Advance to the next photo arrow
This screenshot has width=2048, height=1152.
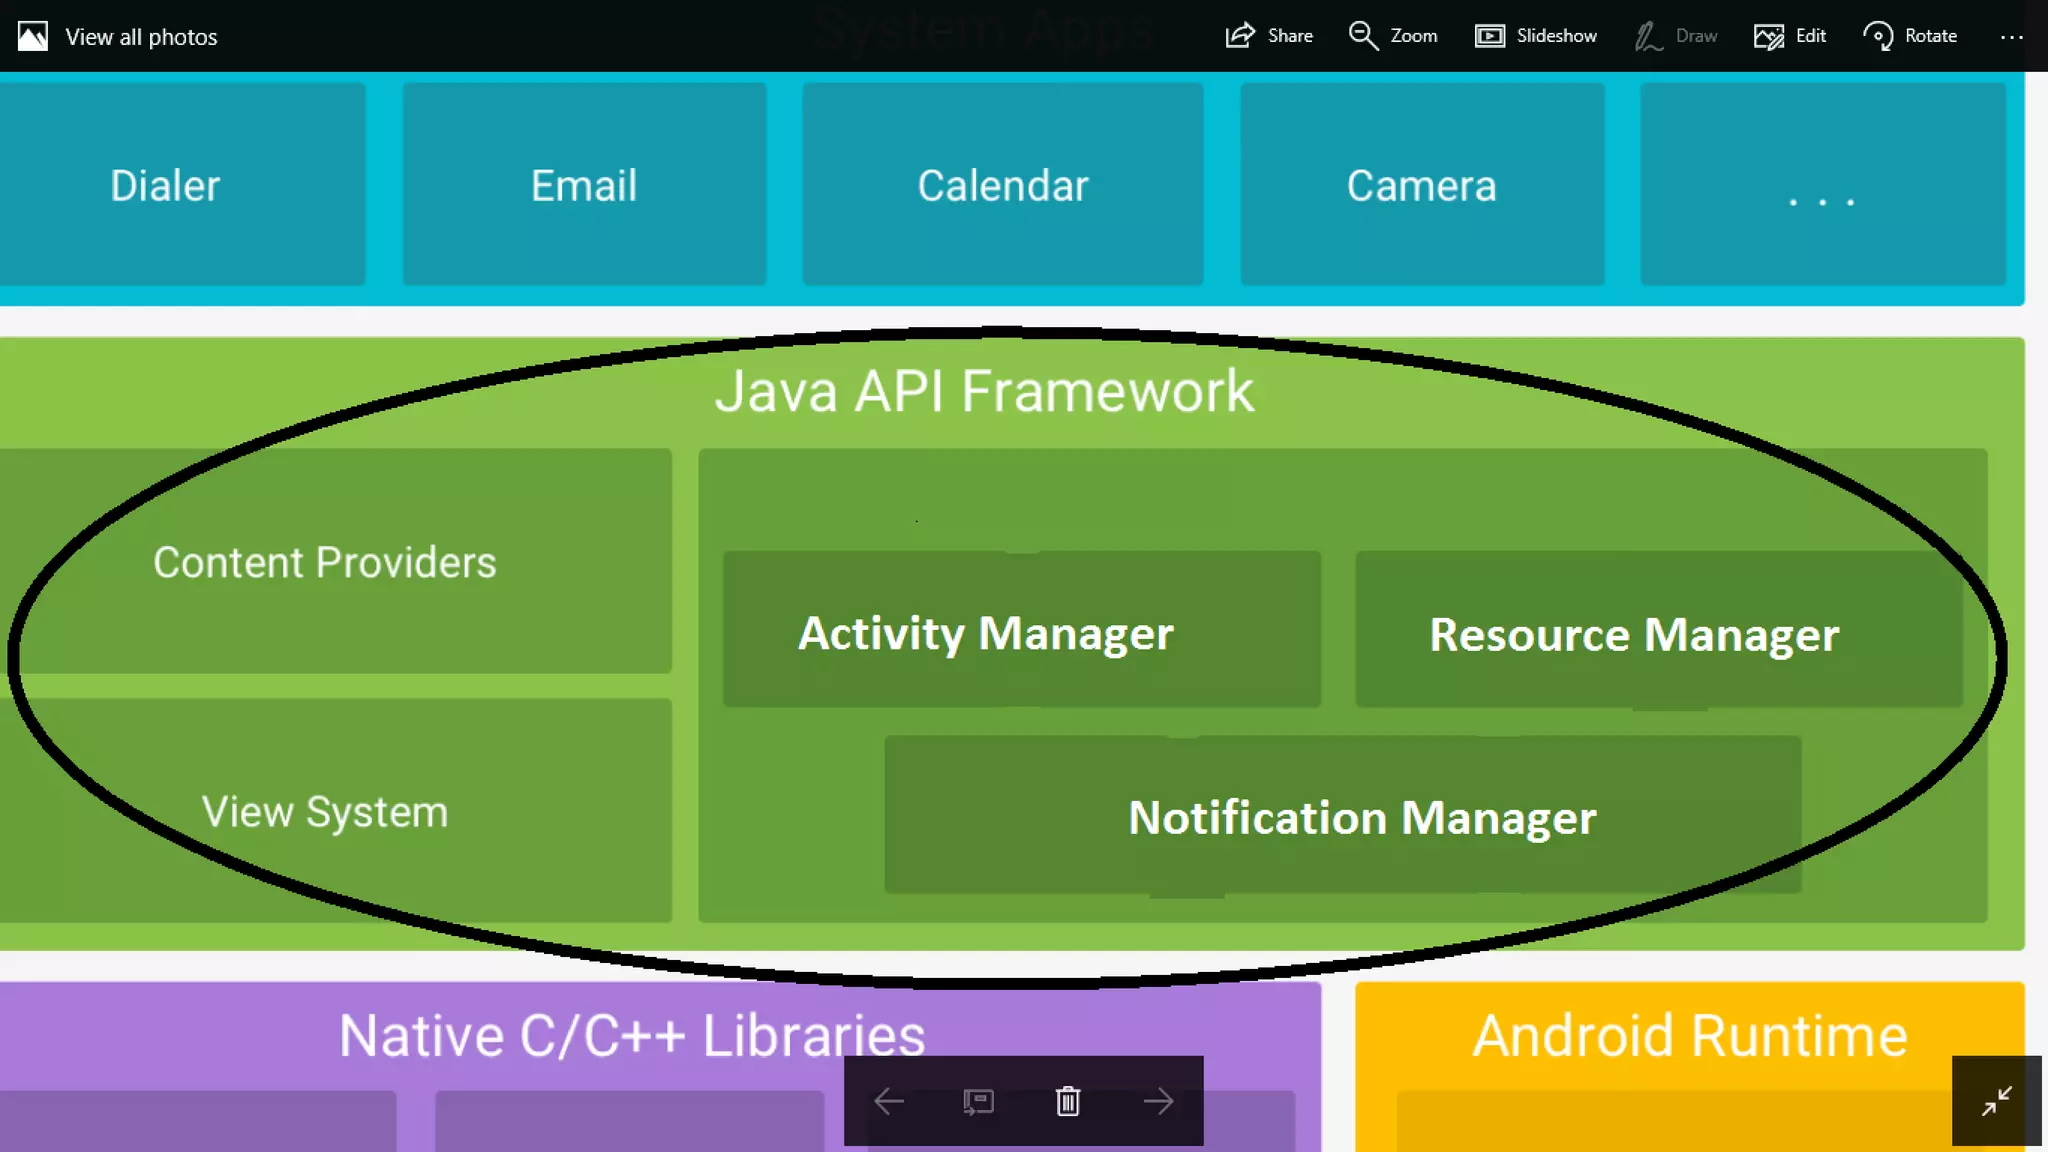1158,1101
